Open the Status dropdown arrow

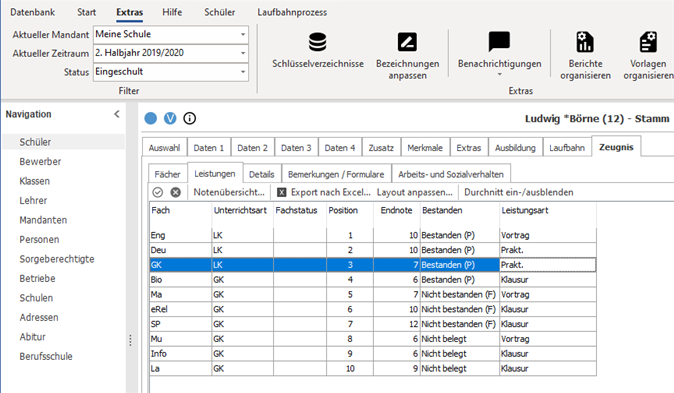tap(242, 72)
